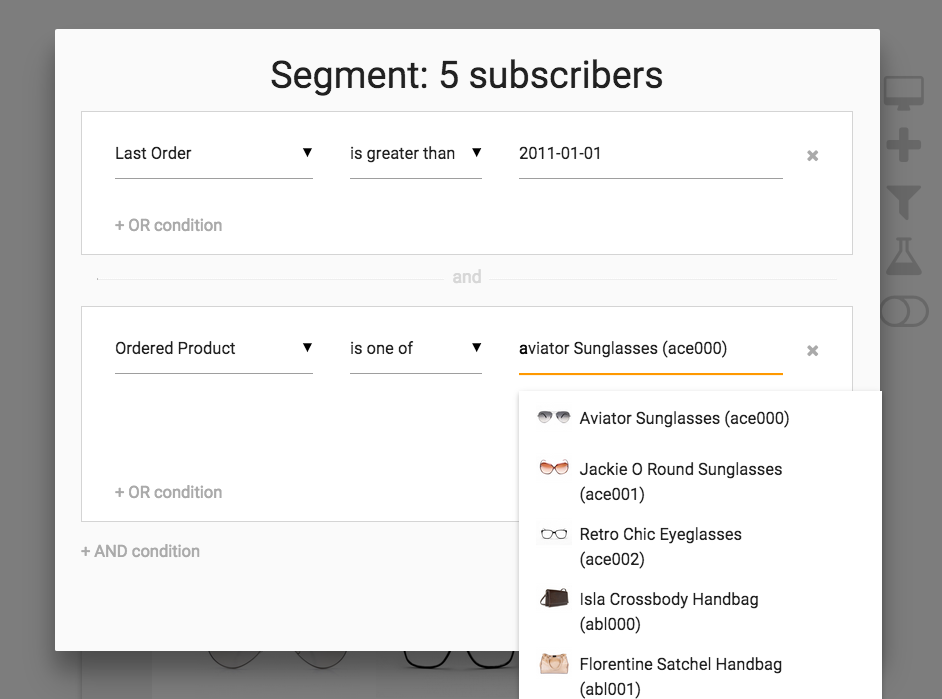Click the + AND condition link
The width and height of the screenshot is (942, 699).
tap(140, 551)
